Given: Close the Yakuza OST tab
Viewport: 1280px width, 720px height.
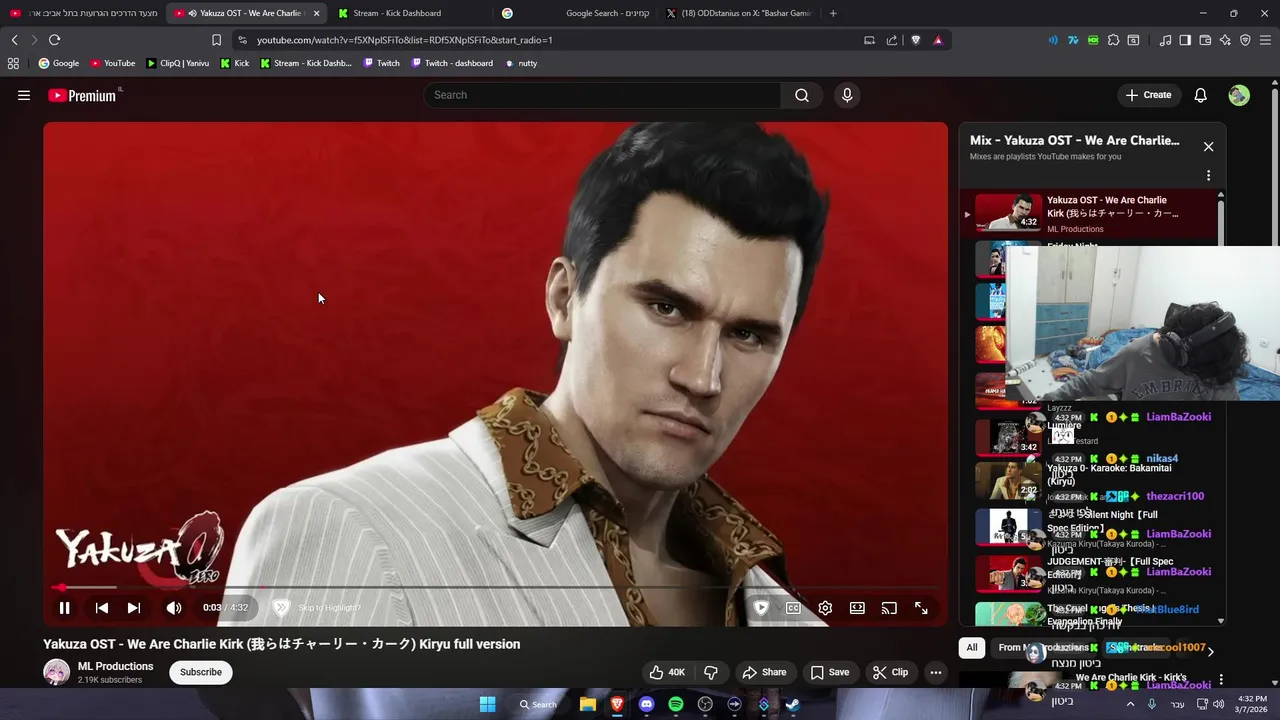Looking at the screenshot, I should click(317, 13).
